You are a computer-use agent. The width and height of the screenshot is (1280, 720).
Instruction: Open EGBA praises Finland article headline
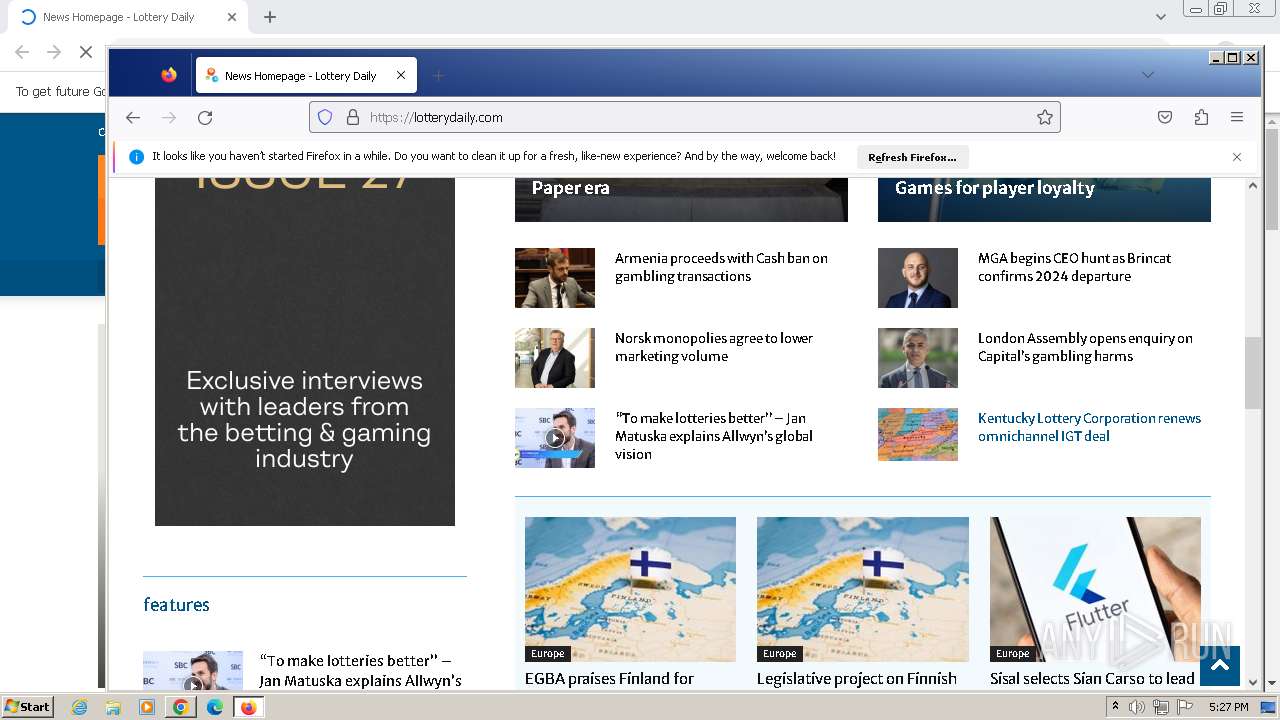[x=609, y=679]
